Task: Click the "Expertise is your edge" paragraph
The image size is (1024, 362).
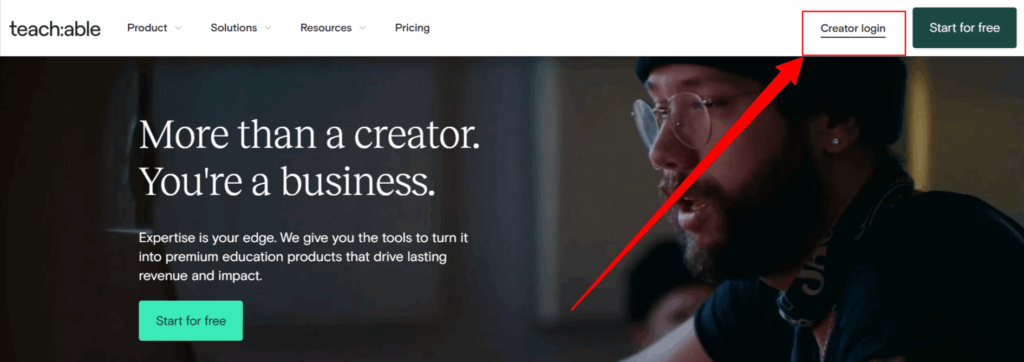Action: [303, 257]
